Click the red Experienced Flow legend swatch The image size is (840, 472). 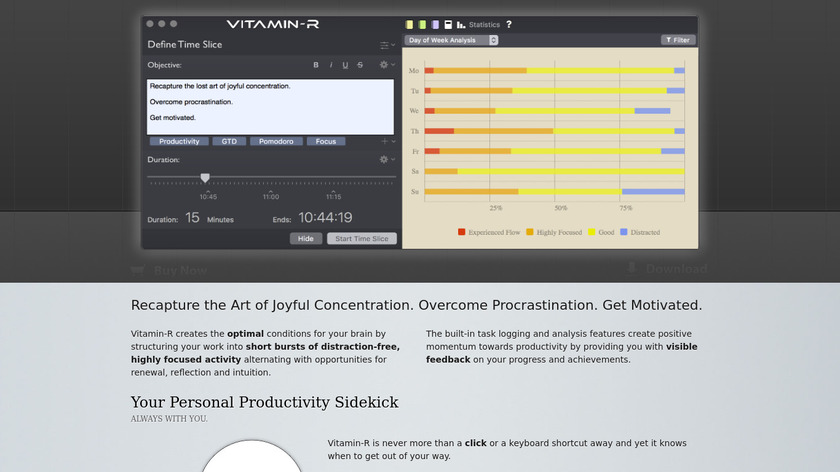click(x=461, y=232)
